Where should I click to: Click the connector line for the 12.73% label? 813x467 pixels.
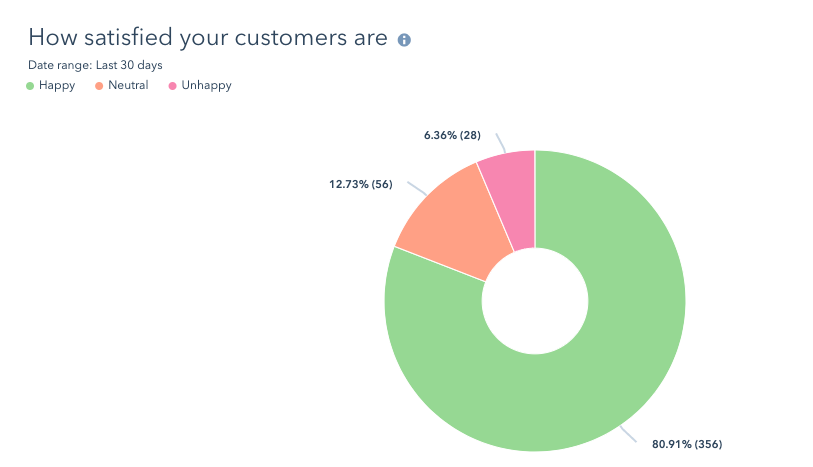click(417, 189)
